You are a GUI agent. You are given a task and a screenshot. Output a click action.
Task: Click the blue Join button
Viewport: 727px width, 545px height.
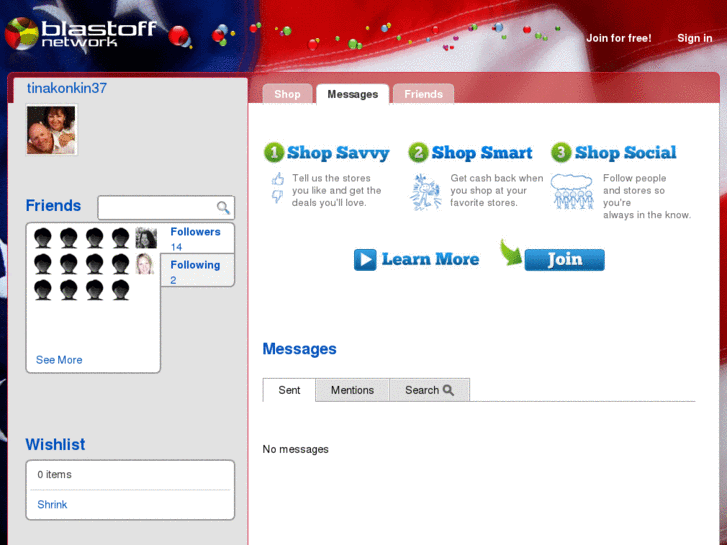pyautogui.click(x=564, y=260)
